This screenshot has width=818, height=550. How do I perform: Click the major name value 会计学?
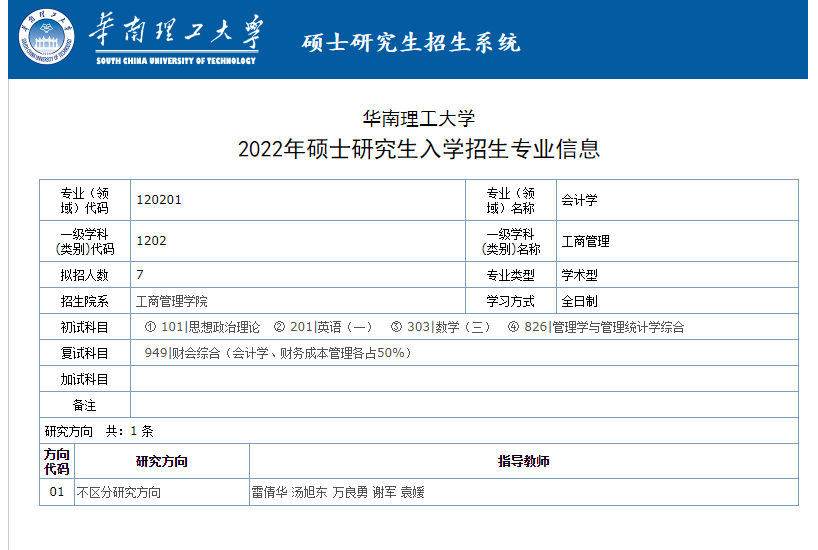pos(579,200)
